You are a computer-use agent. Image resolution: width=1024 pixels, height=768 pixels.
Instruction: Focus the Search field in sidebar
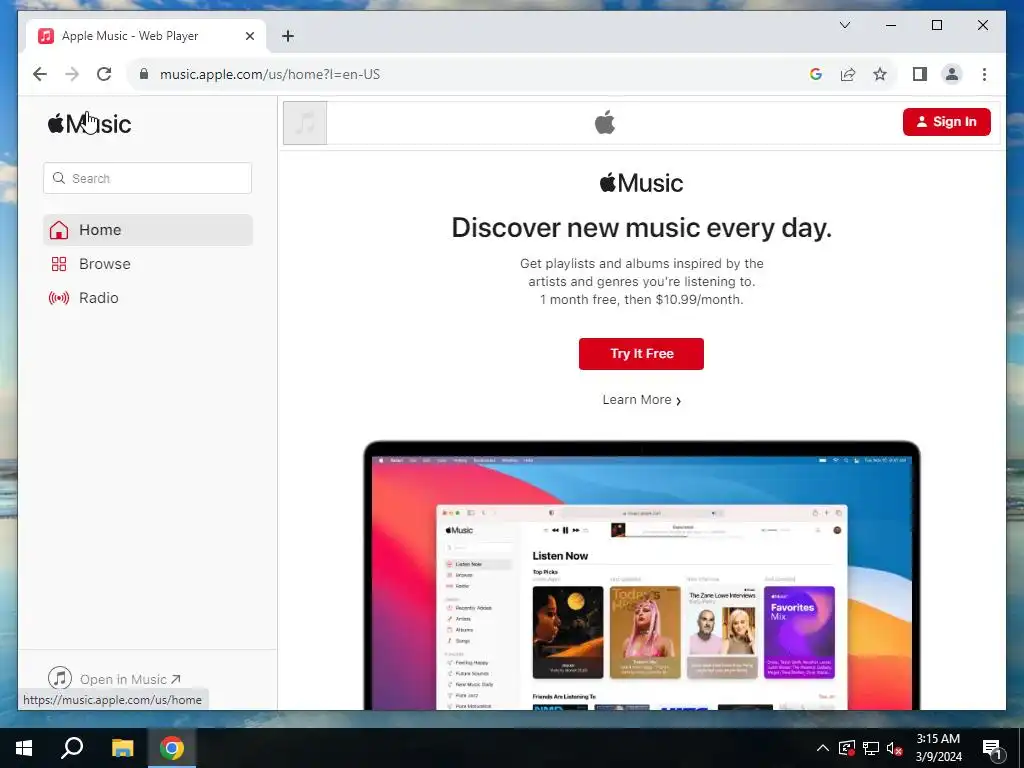tap(148, 178)
